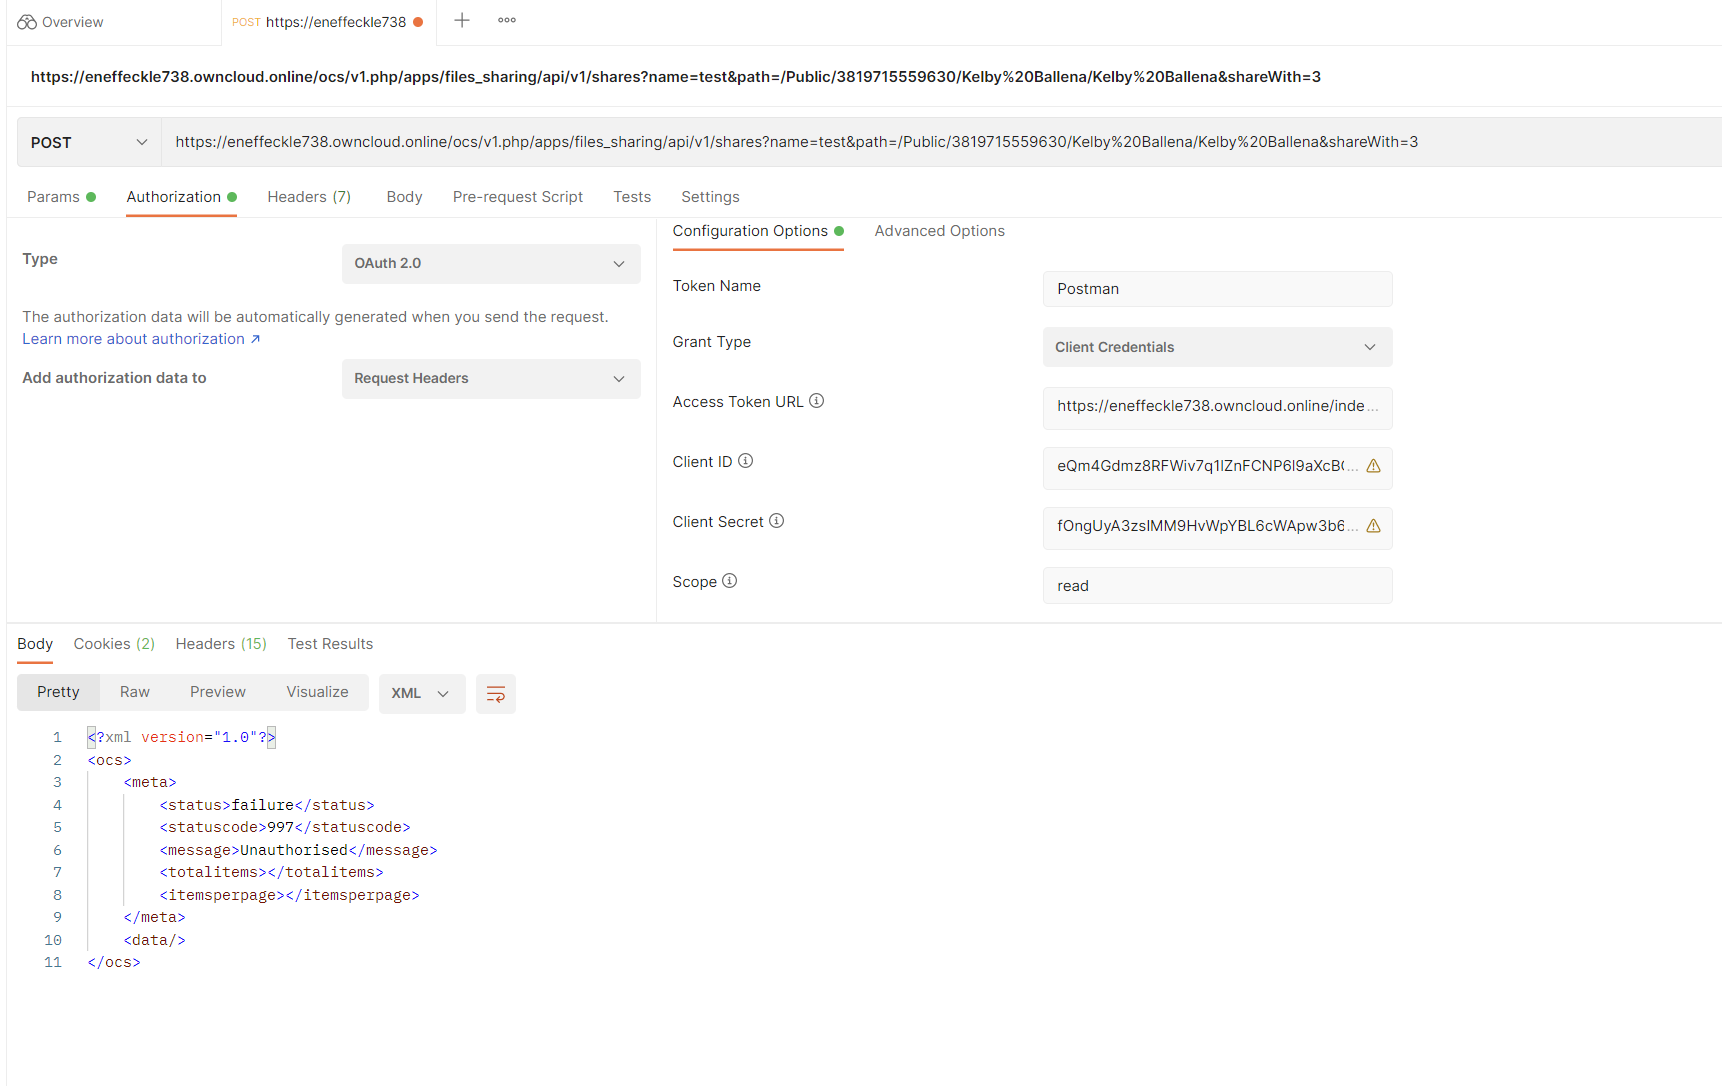Viewport: 1722px width, 1086px height.
Task: Click the plus icon for new tab
Action: pos(462,20)
